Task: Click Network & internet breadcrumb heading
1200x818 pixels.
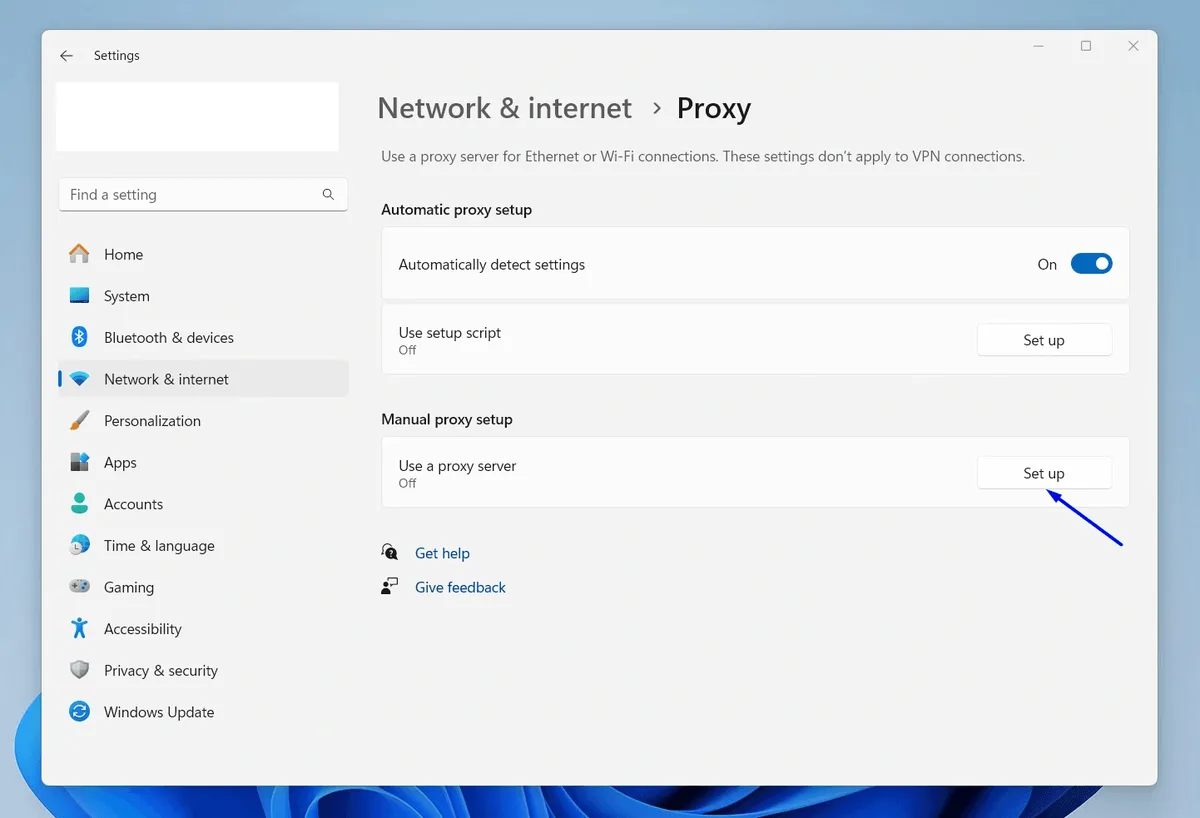Action: (505, 108)
